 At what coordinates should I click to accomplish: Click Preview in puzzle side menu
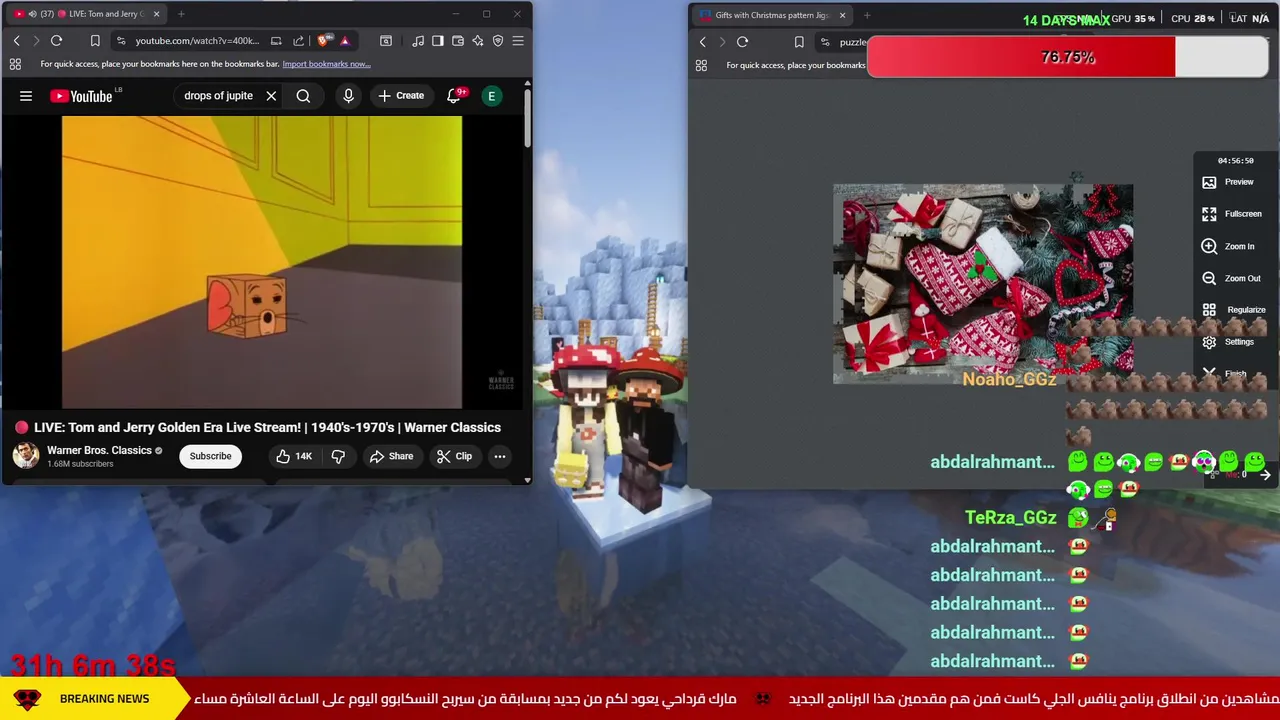pyautogui.click(x=1231, y=182)
